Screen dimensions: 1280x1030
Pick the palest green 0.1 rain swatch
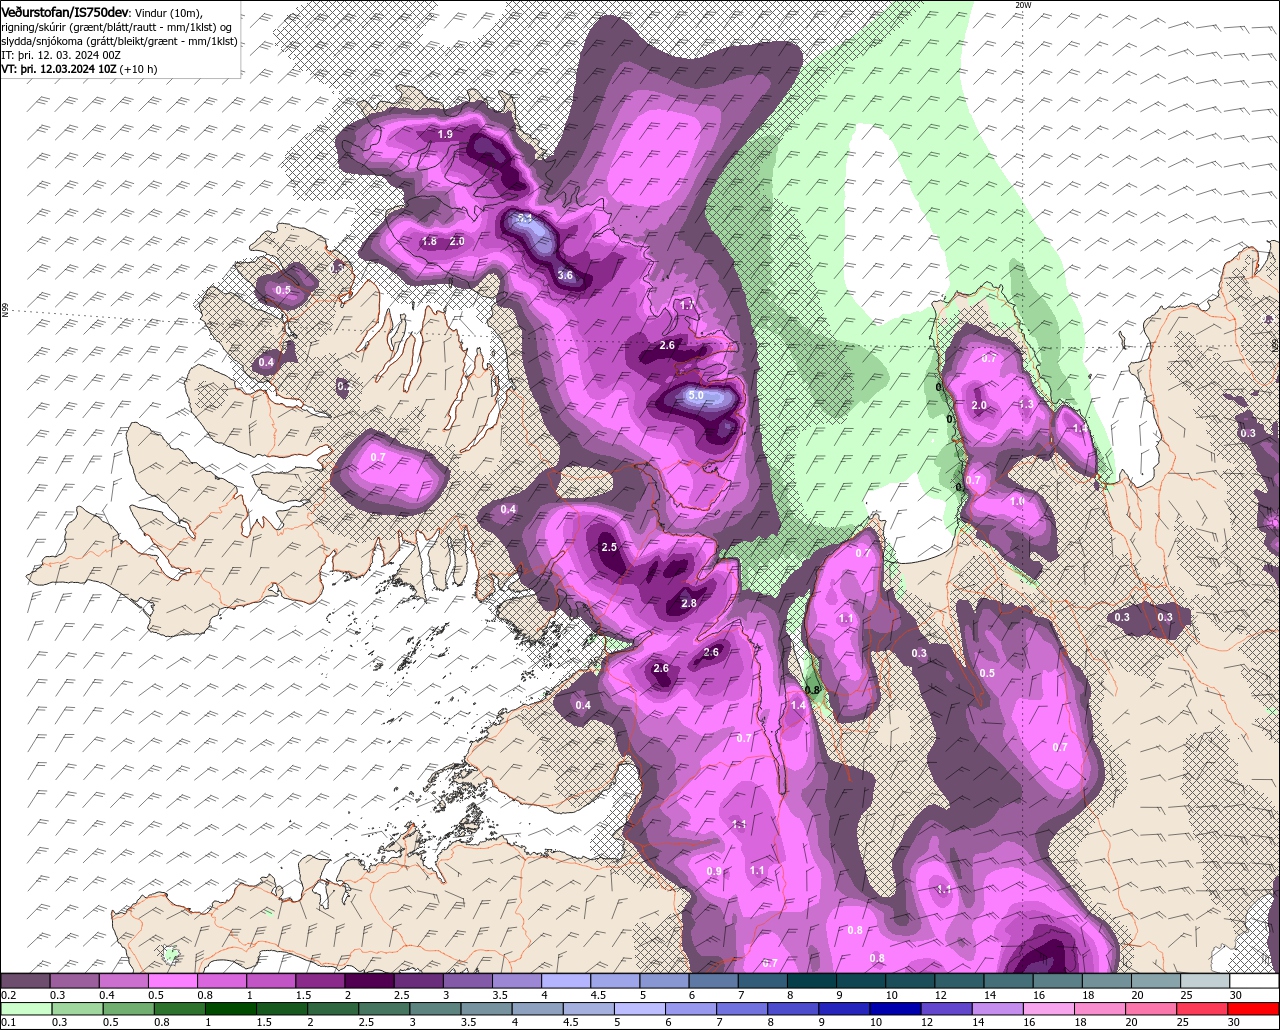[25, 1007]
